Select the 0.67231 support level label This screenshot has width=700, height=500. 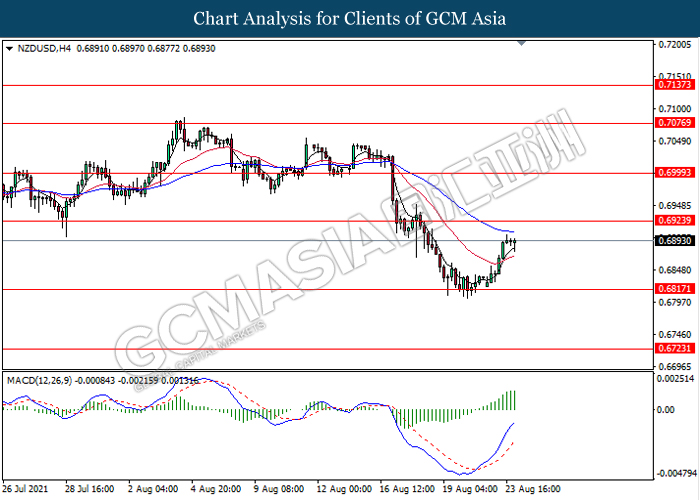point(675,348)
